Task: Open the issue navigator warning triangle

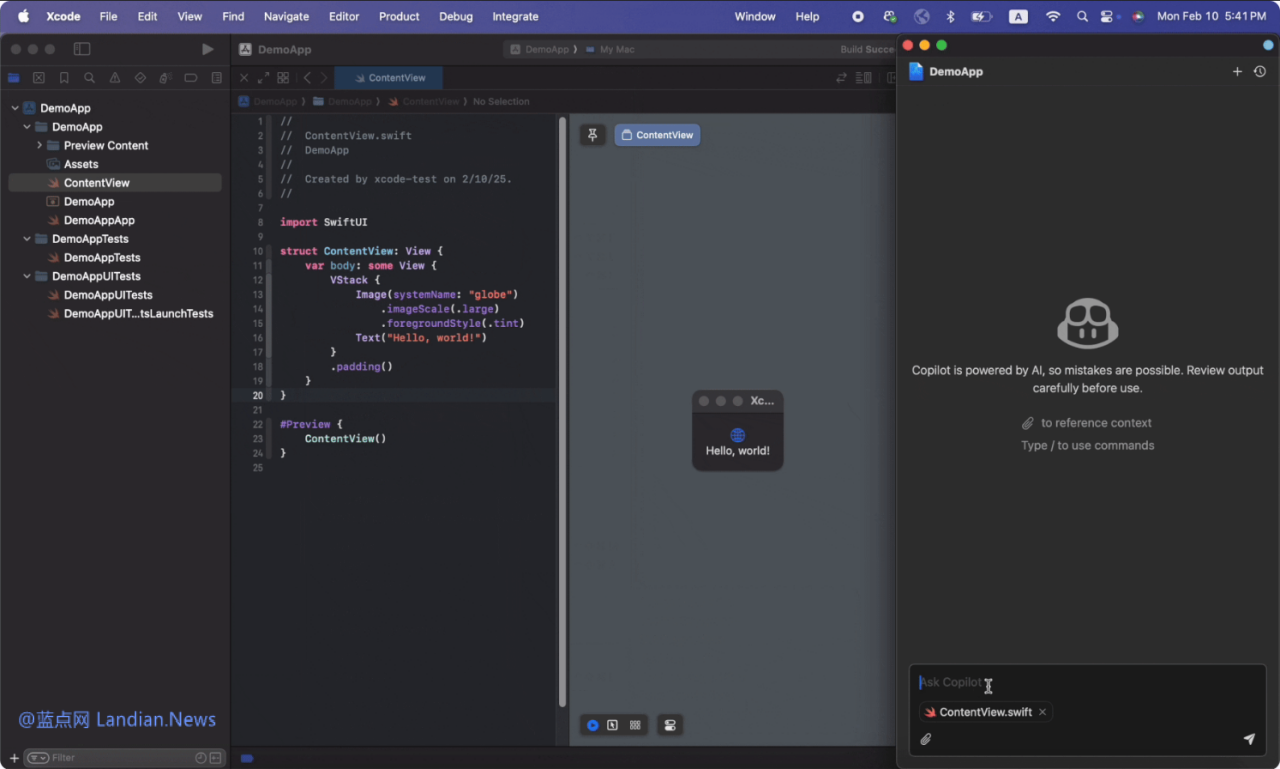Action: click(x=115, y=78)
